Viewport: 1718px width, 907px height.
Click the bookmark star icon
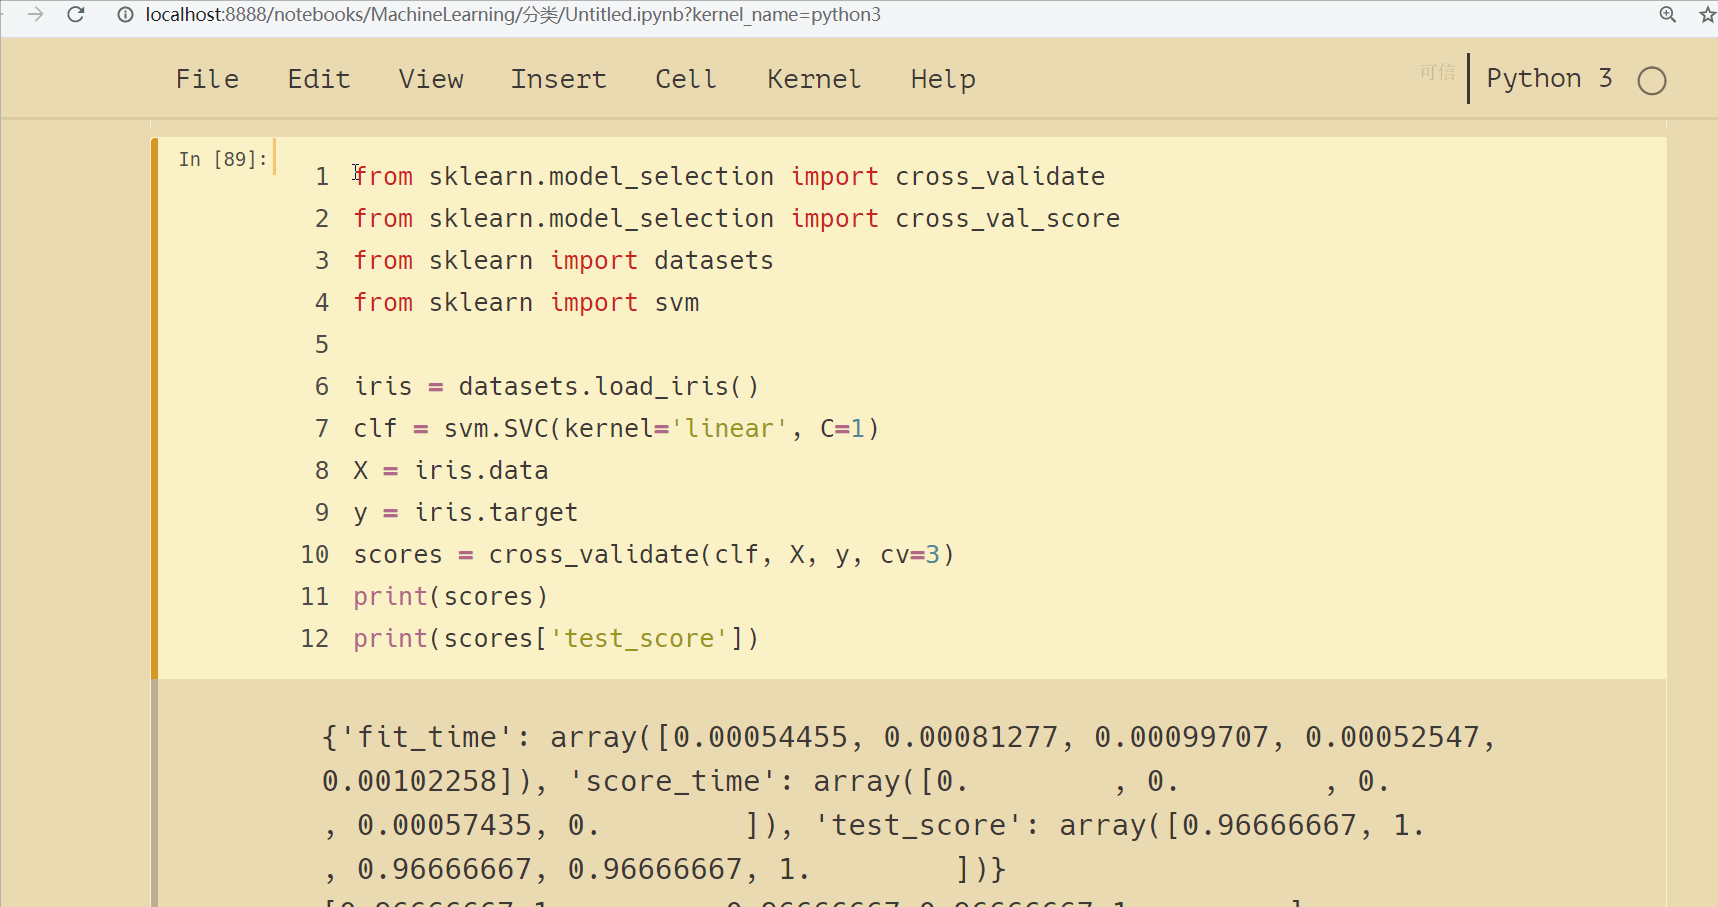coord(1707,15)
